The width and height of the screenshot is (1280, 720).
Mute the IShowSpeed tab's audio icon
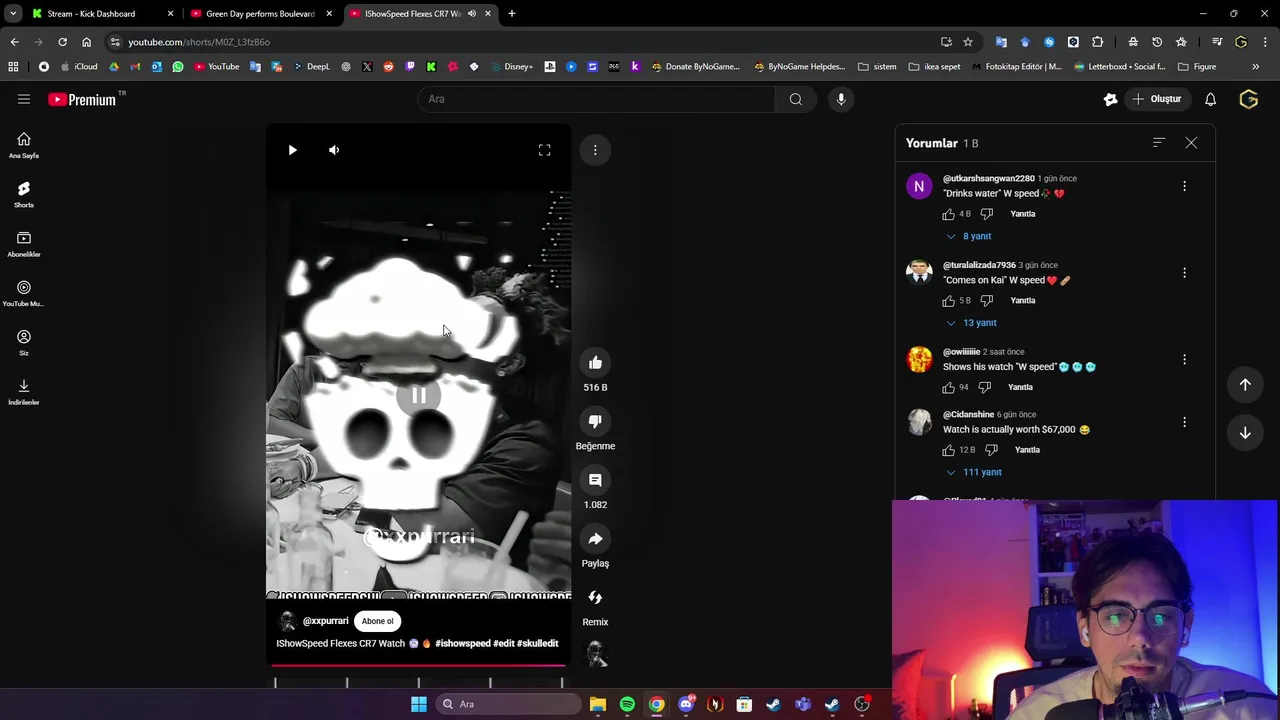click(x=471, y=14)
